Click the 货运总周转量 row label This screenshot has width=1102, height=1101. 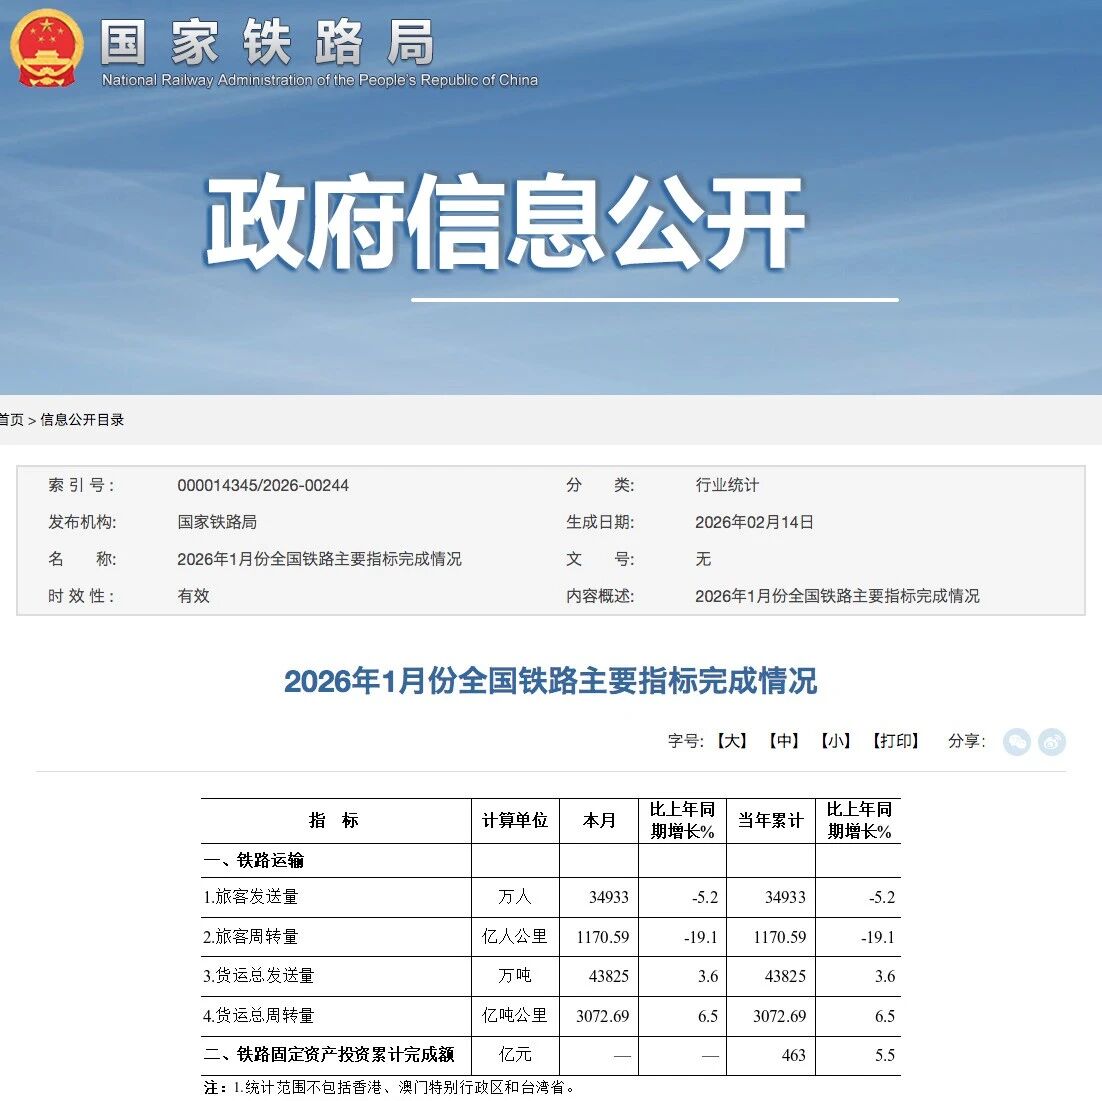[259, 1016]
